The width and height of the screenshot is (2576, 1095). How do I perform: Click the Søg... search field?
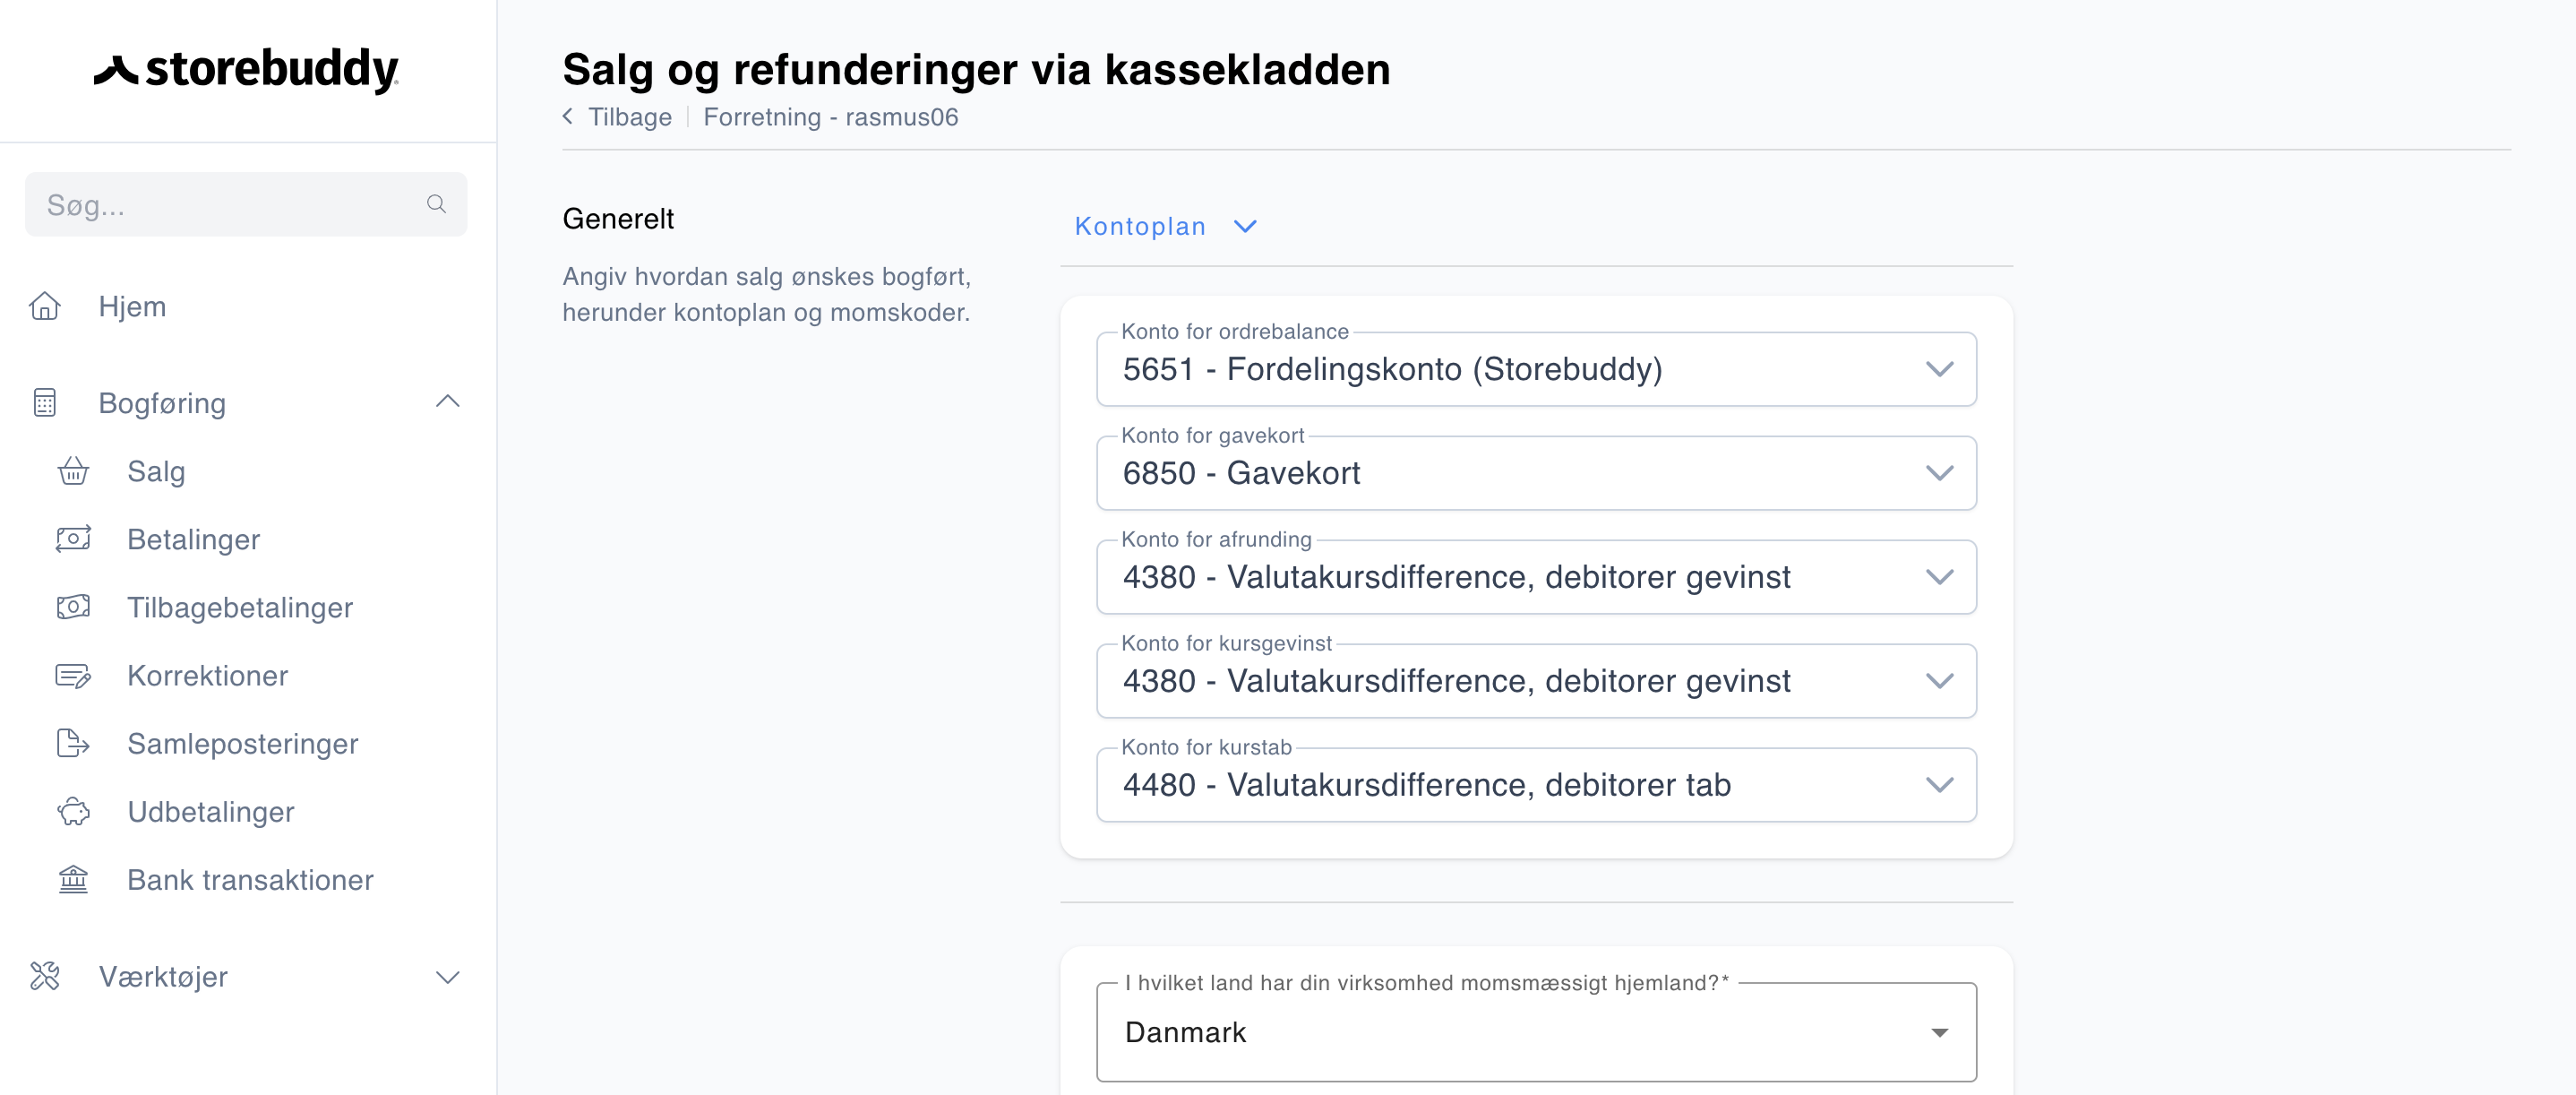tap(246, 205)
